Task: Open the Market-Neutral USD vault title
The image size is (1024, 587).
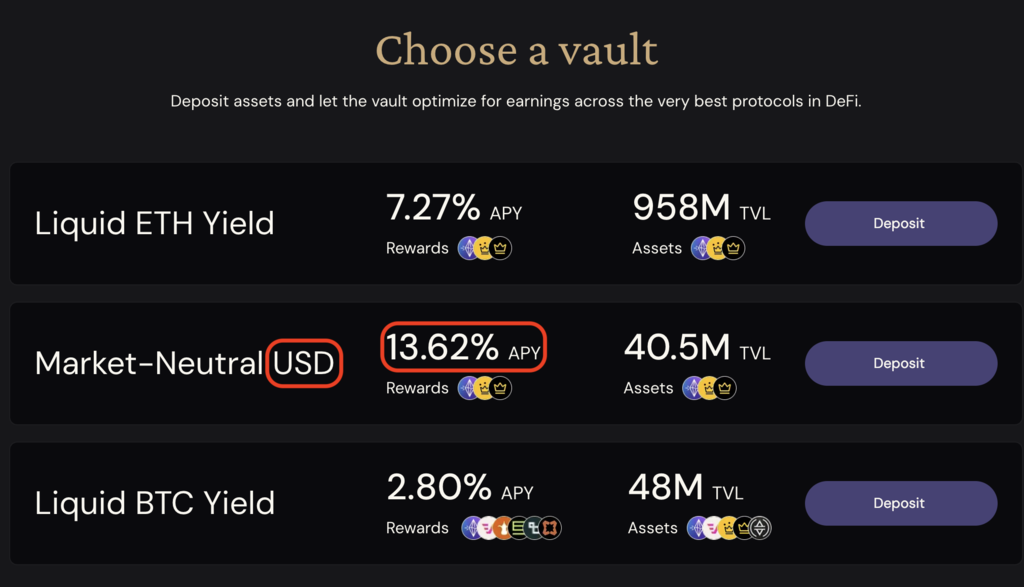Action: (185, 363)
